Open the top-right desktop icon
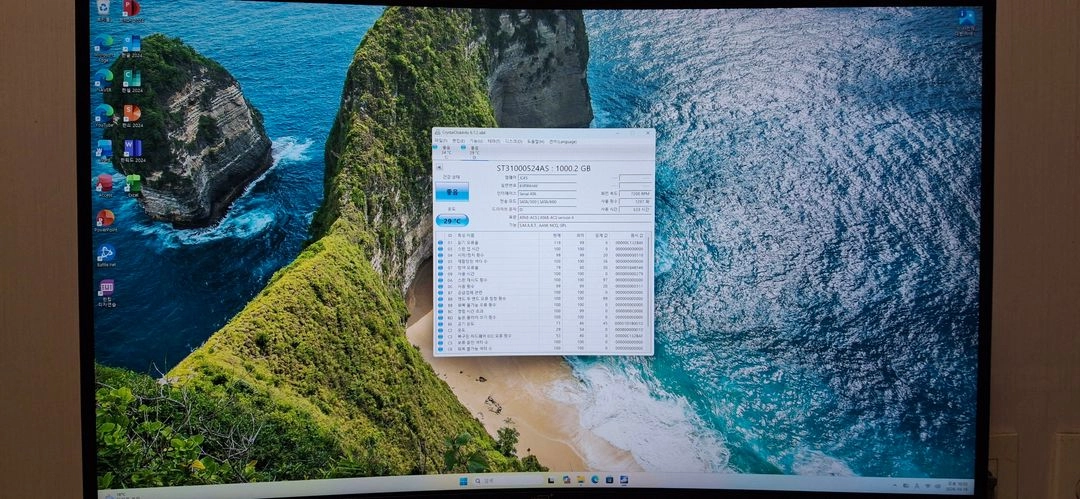Viewport: 1080px width, 499px height. click(x=967, y=21)
